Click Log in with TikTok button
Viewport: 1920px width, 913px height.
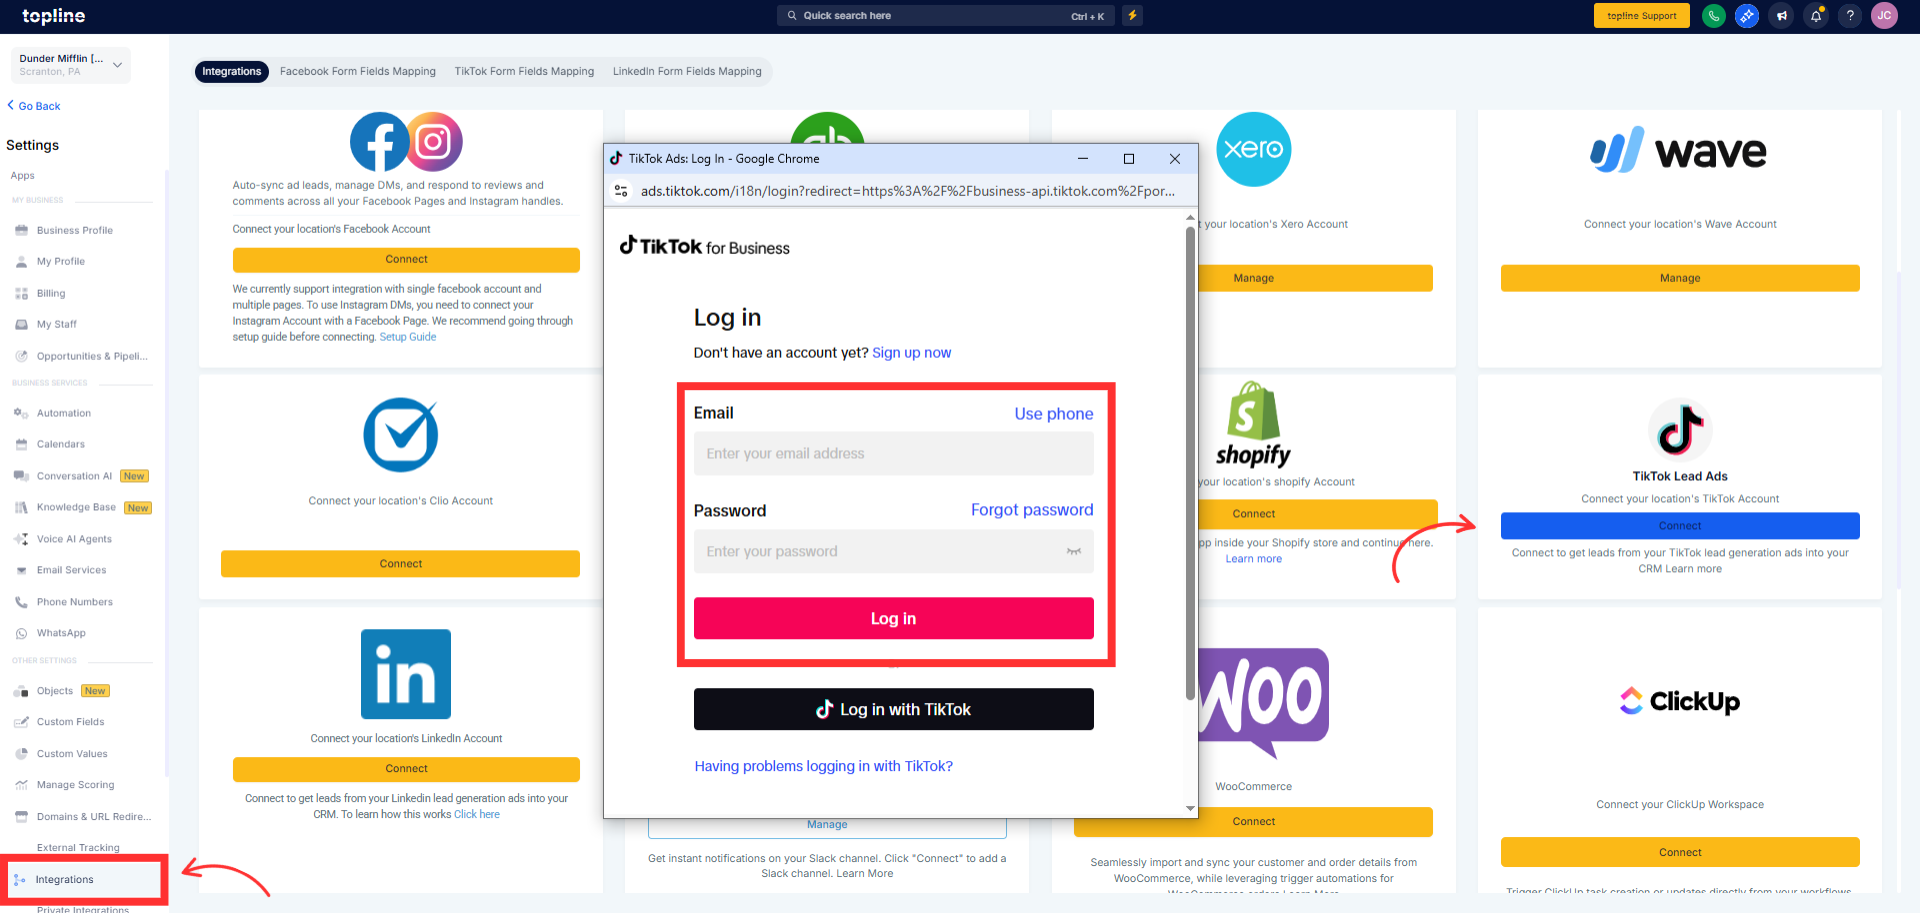tap(894, 710)
